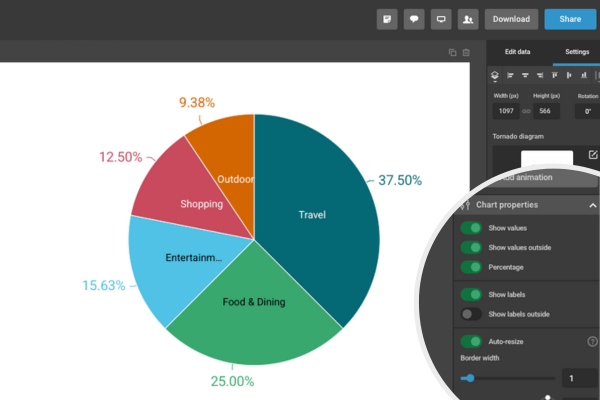Viewport: 600px width, 400px height.
Task: Toggle the width-height link lock icon
Action: click(x=527, y=111)
